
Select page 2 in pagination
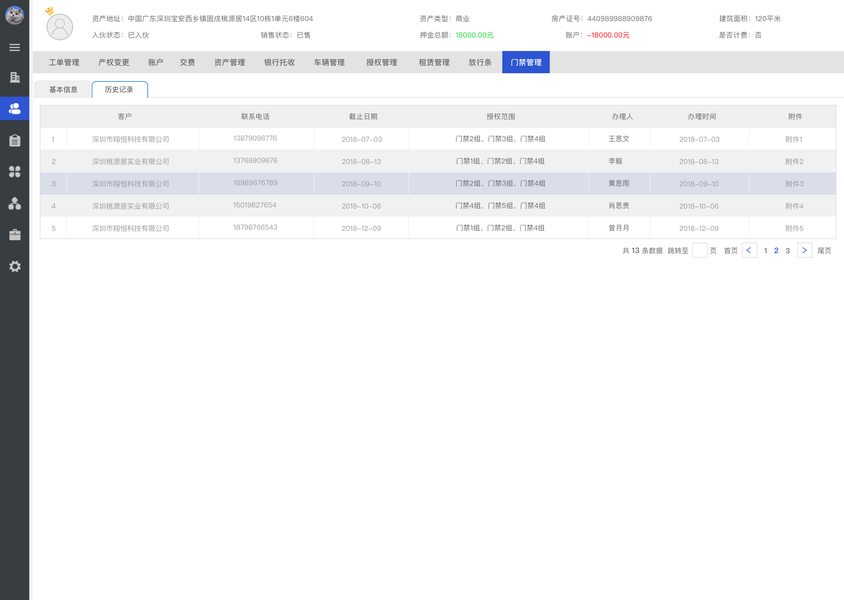click(776, 251)
